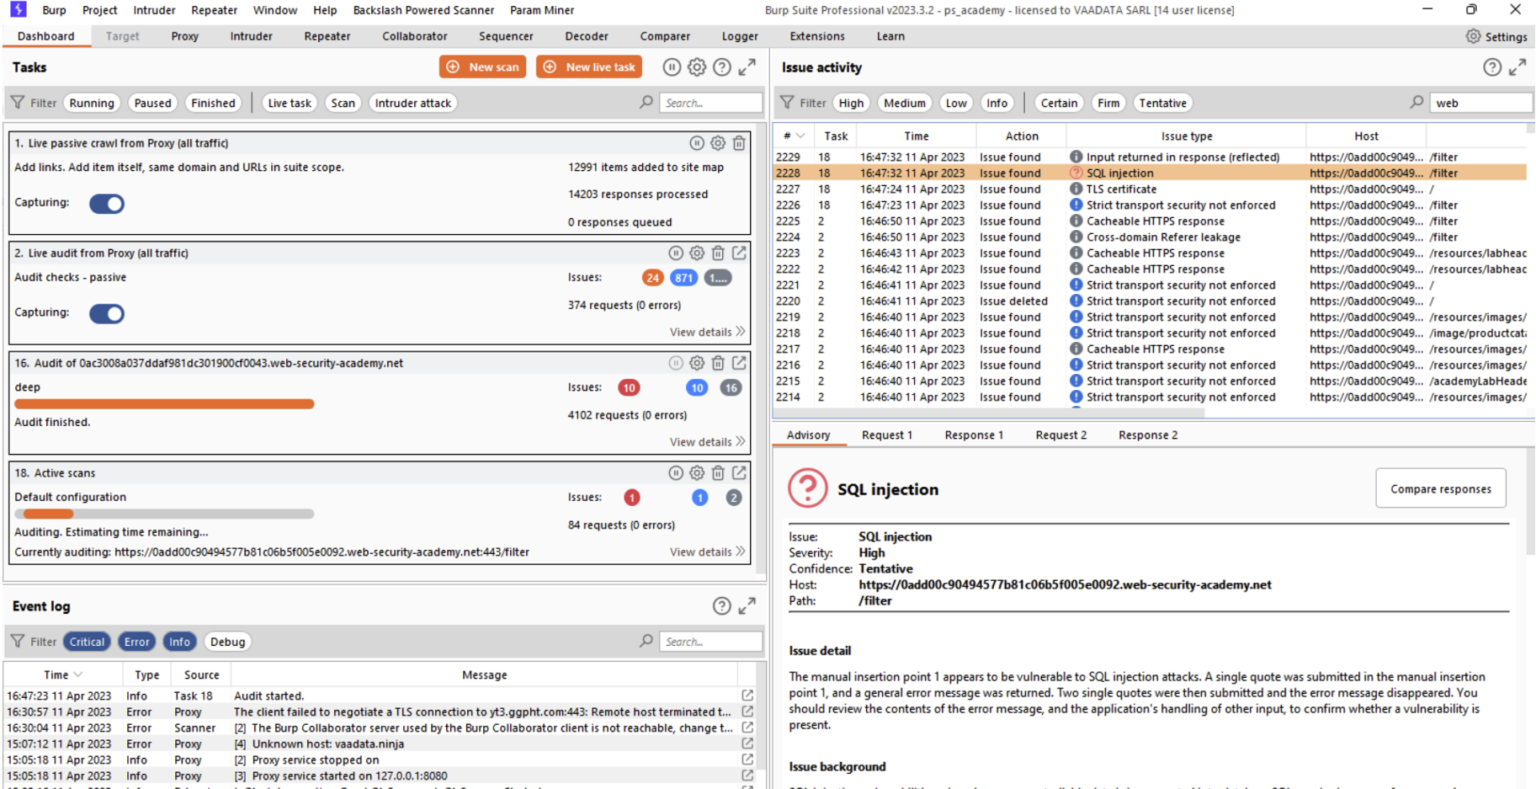The width and height of the screenshot is (1536, 789).
Task: Open Active scans task in new window
Action: [x=739, y=472]
